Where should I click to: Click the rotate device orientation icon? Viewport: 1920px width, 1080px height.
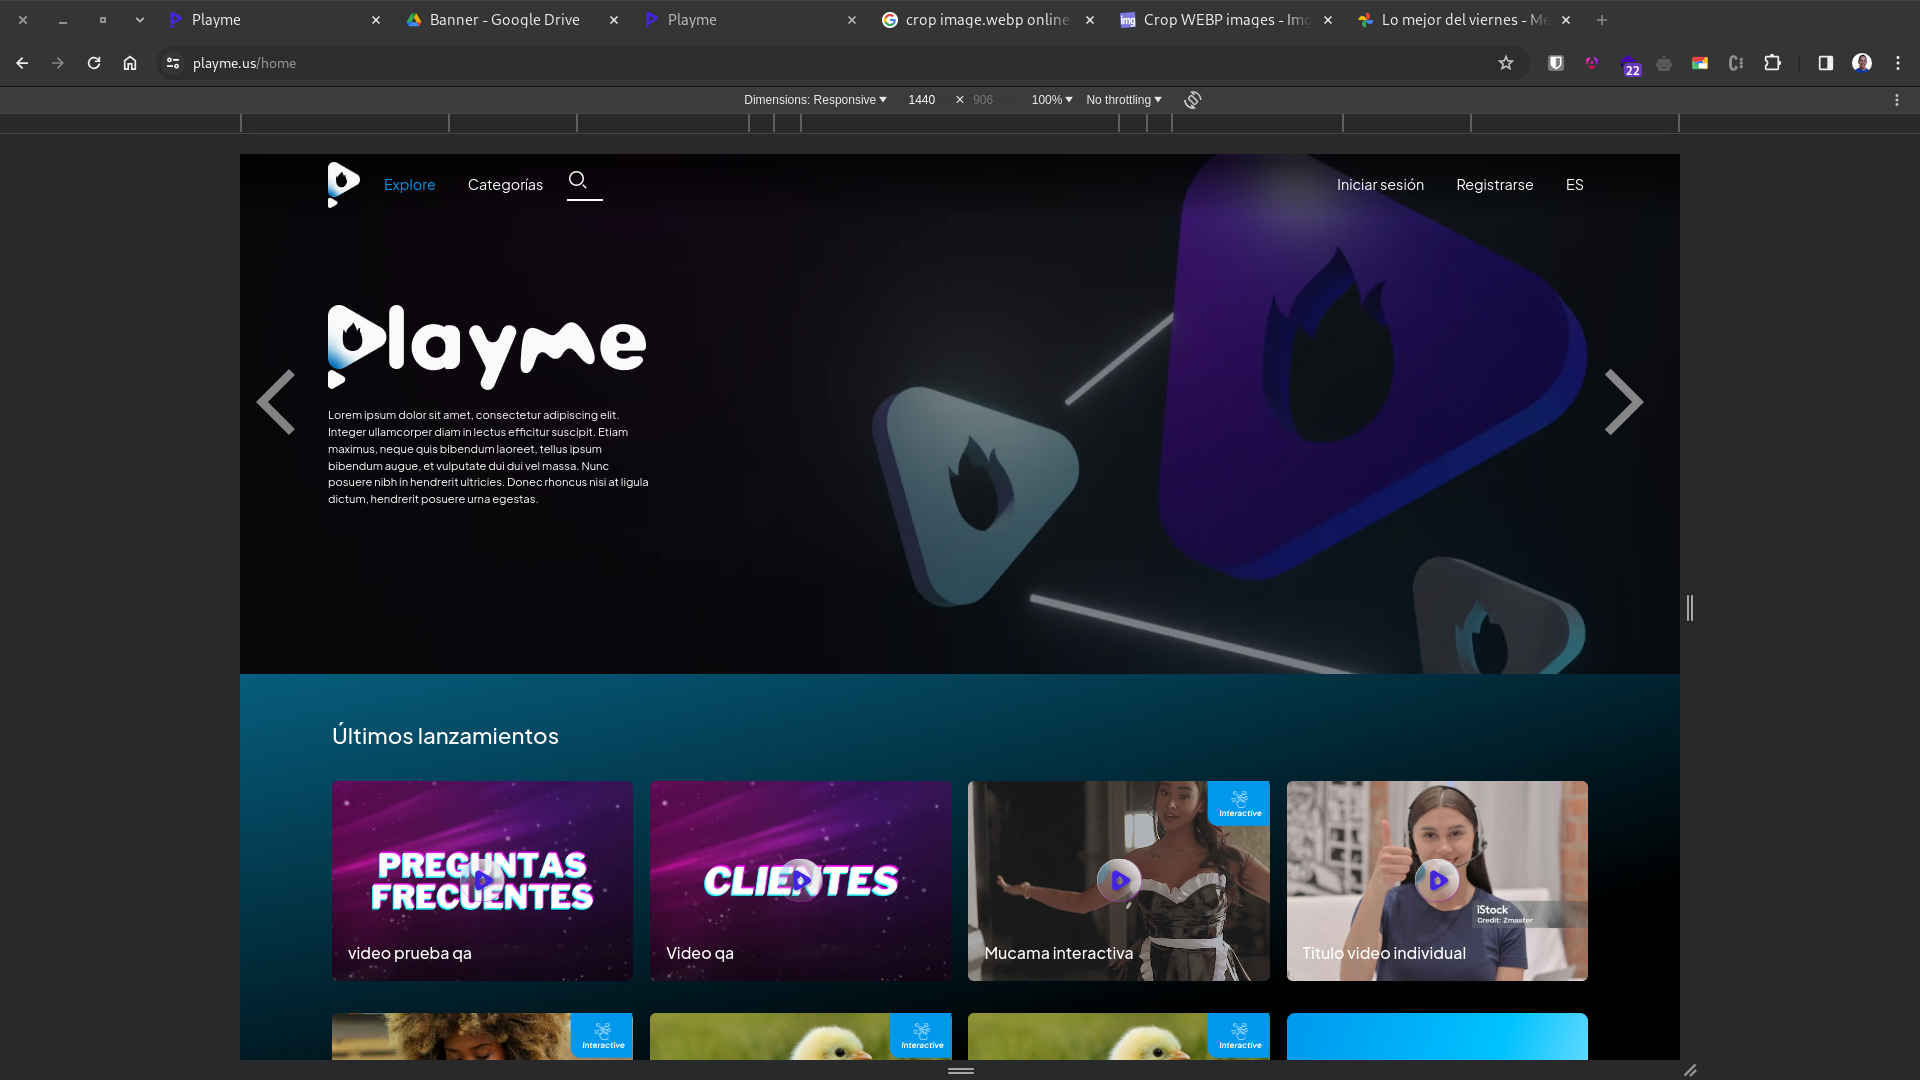click(x=1192, y=100)
